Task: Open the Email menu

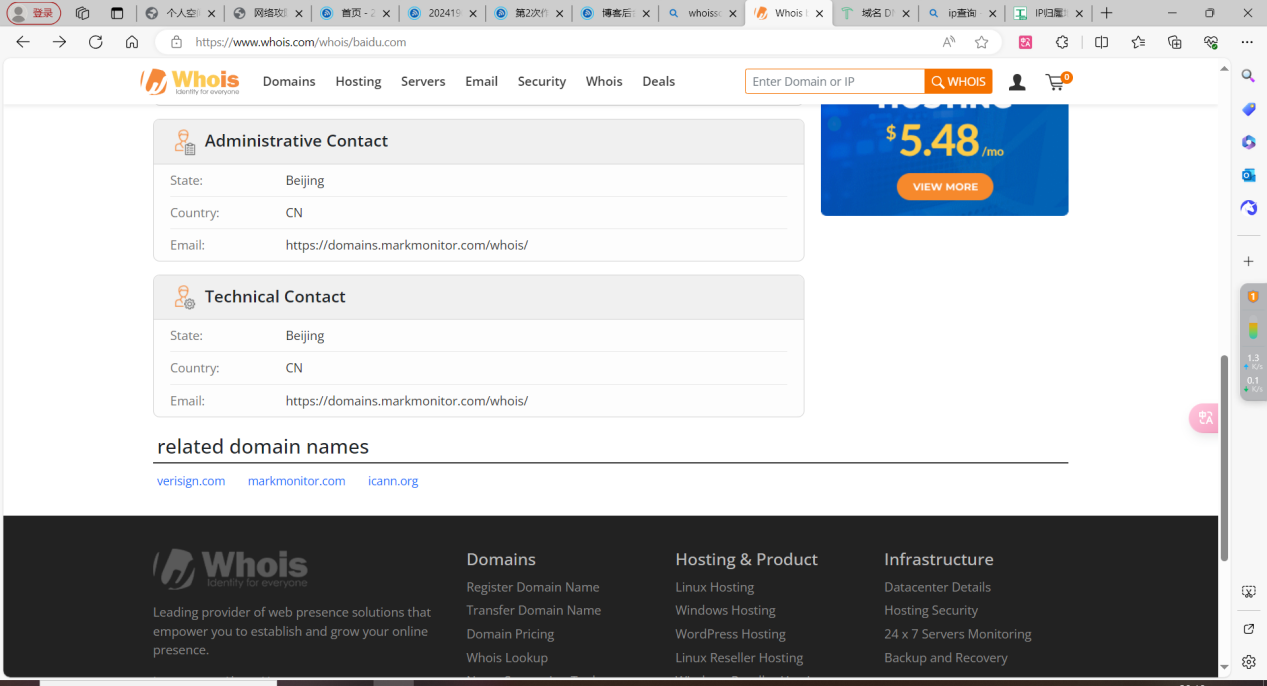Action: (481, 82)
